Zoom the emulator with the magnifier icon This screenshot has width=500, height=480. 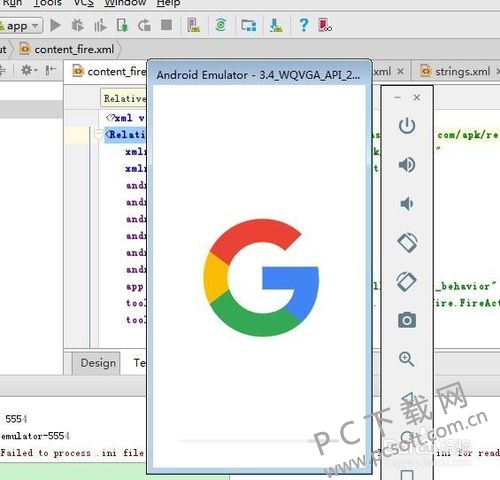(x=407, y=359)
